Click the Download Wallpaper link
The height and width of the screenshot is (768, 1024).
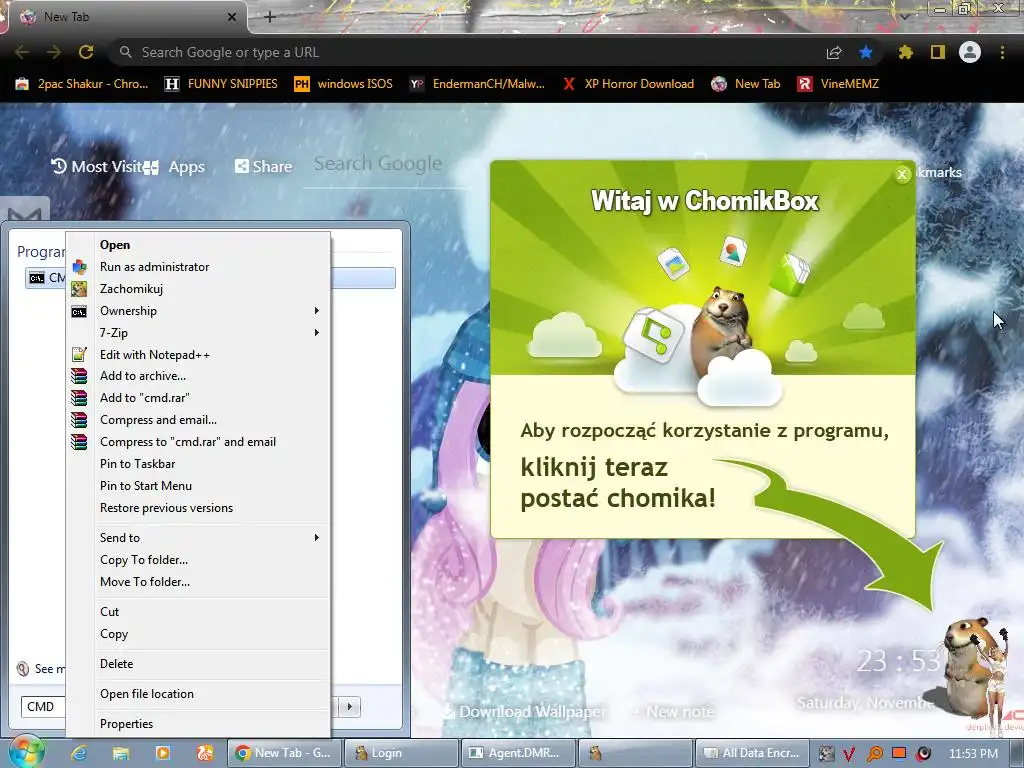tap(525, 712)
